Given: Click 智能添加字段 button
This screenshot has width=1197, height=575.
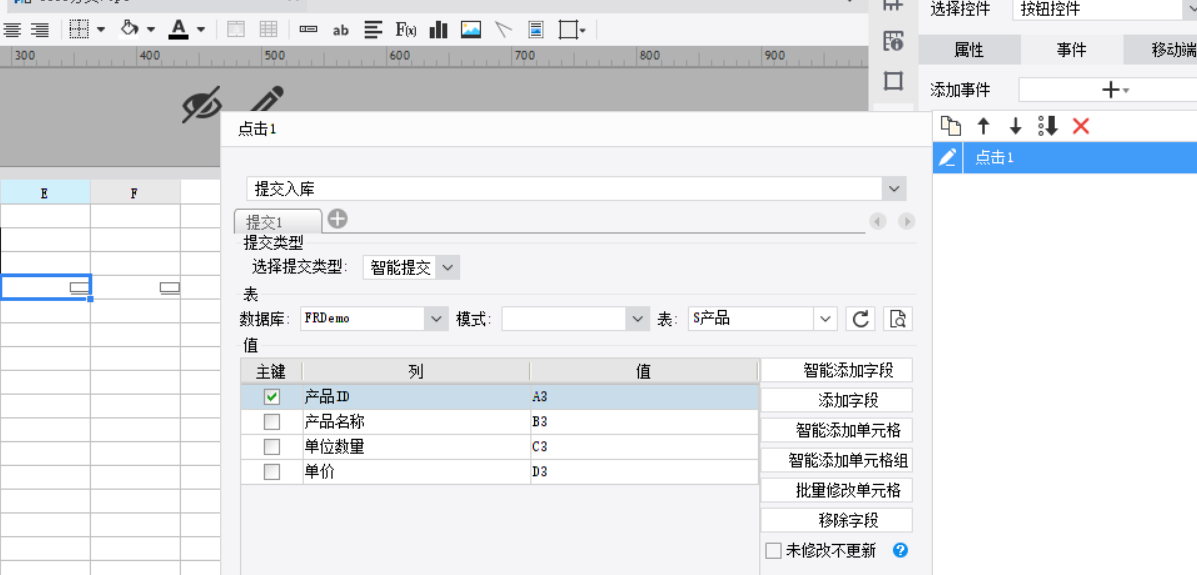Looking at the screenshot, I should click(x=837, y=370).
